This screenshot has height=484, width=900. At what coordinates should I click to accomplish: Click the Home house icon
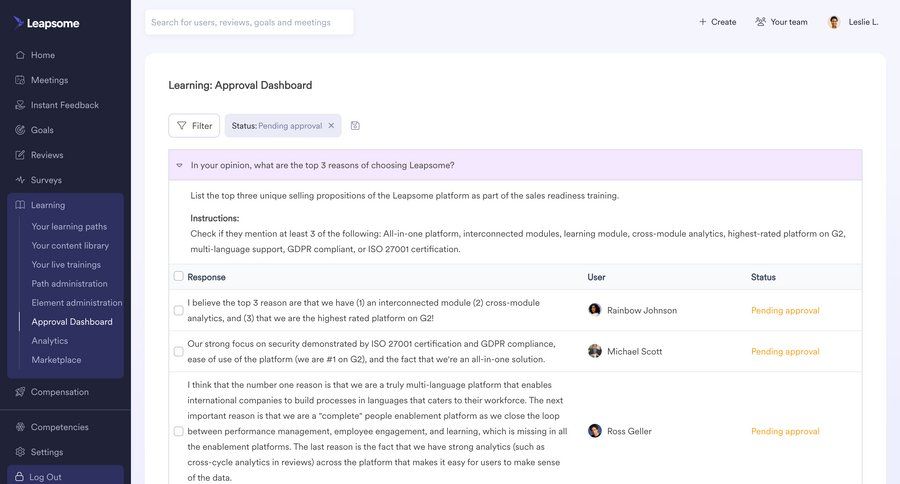(20, 55)
